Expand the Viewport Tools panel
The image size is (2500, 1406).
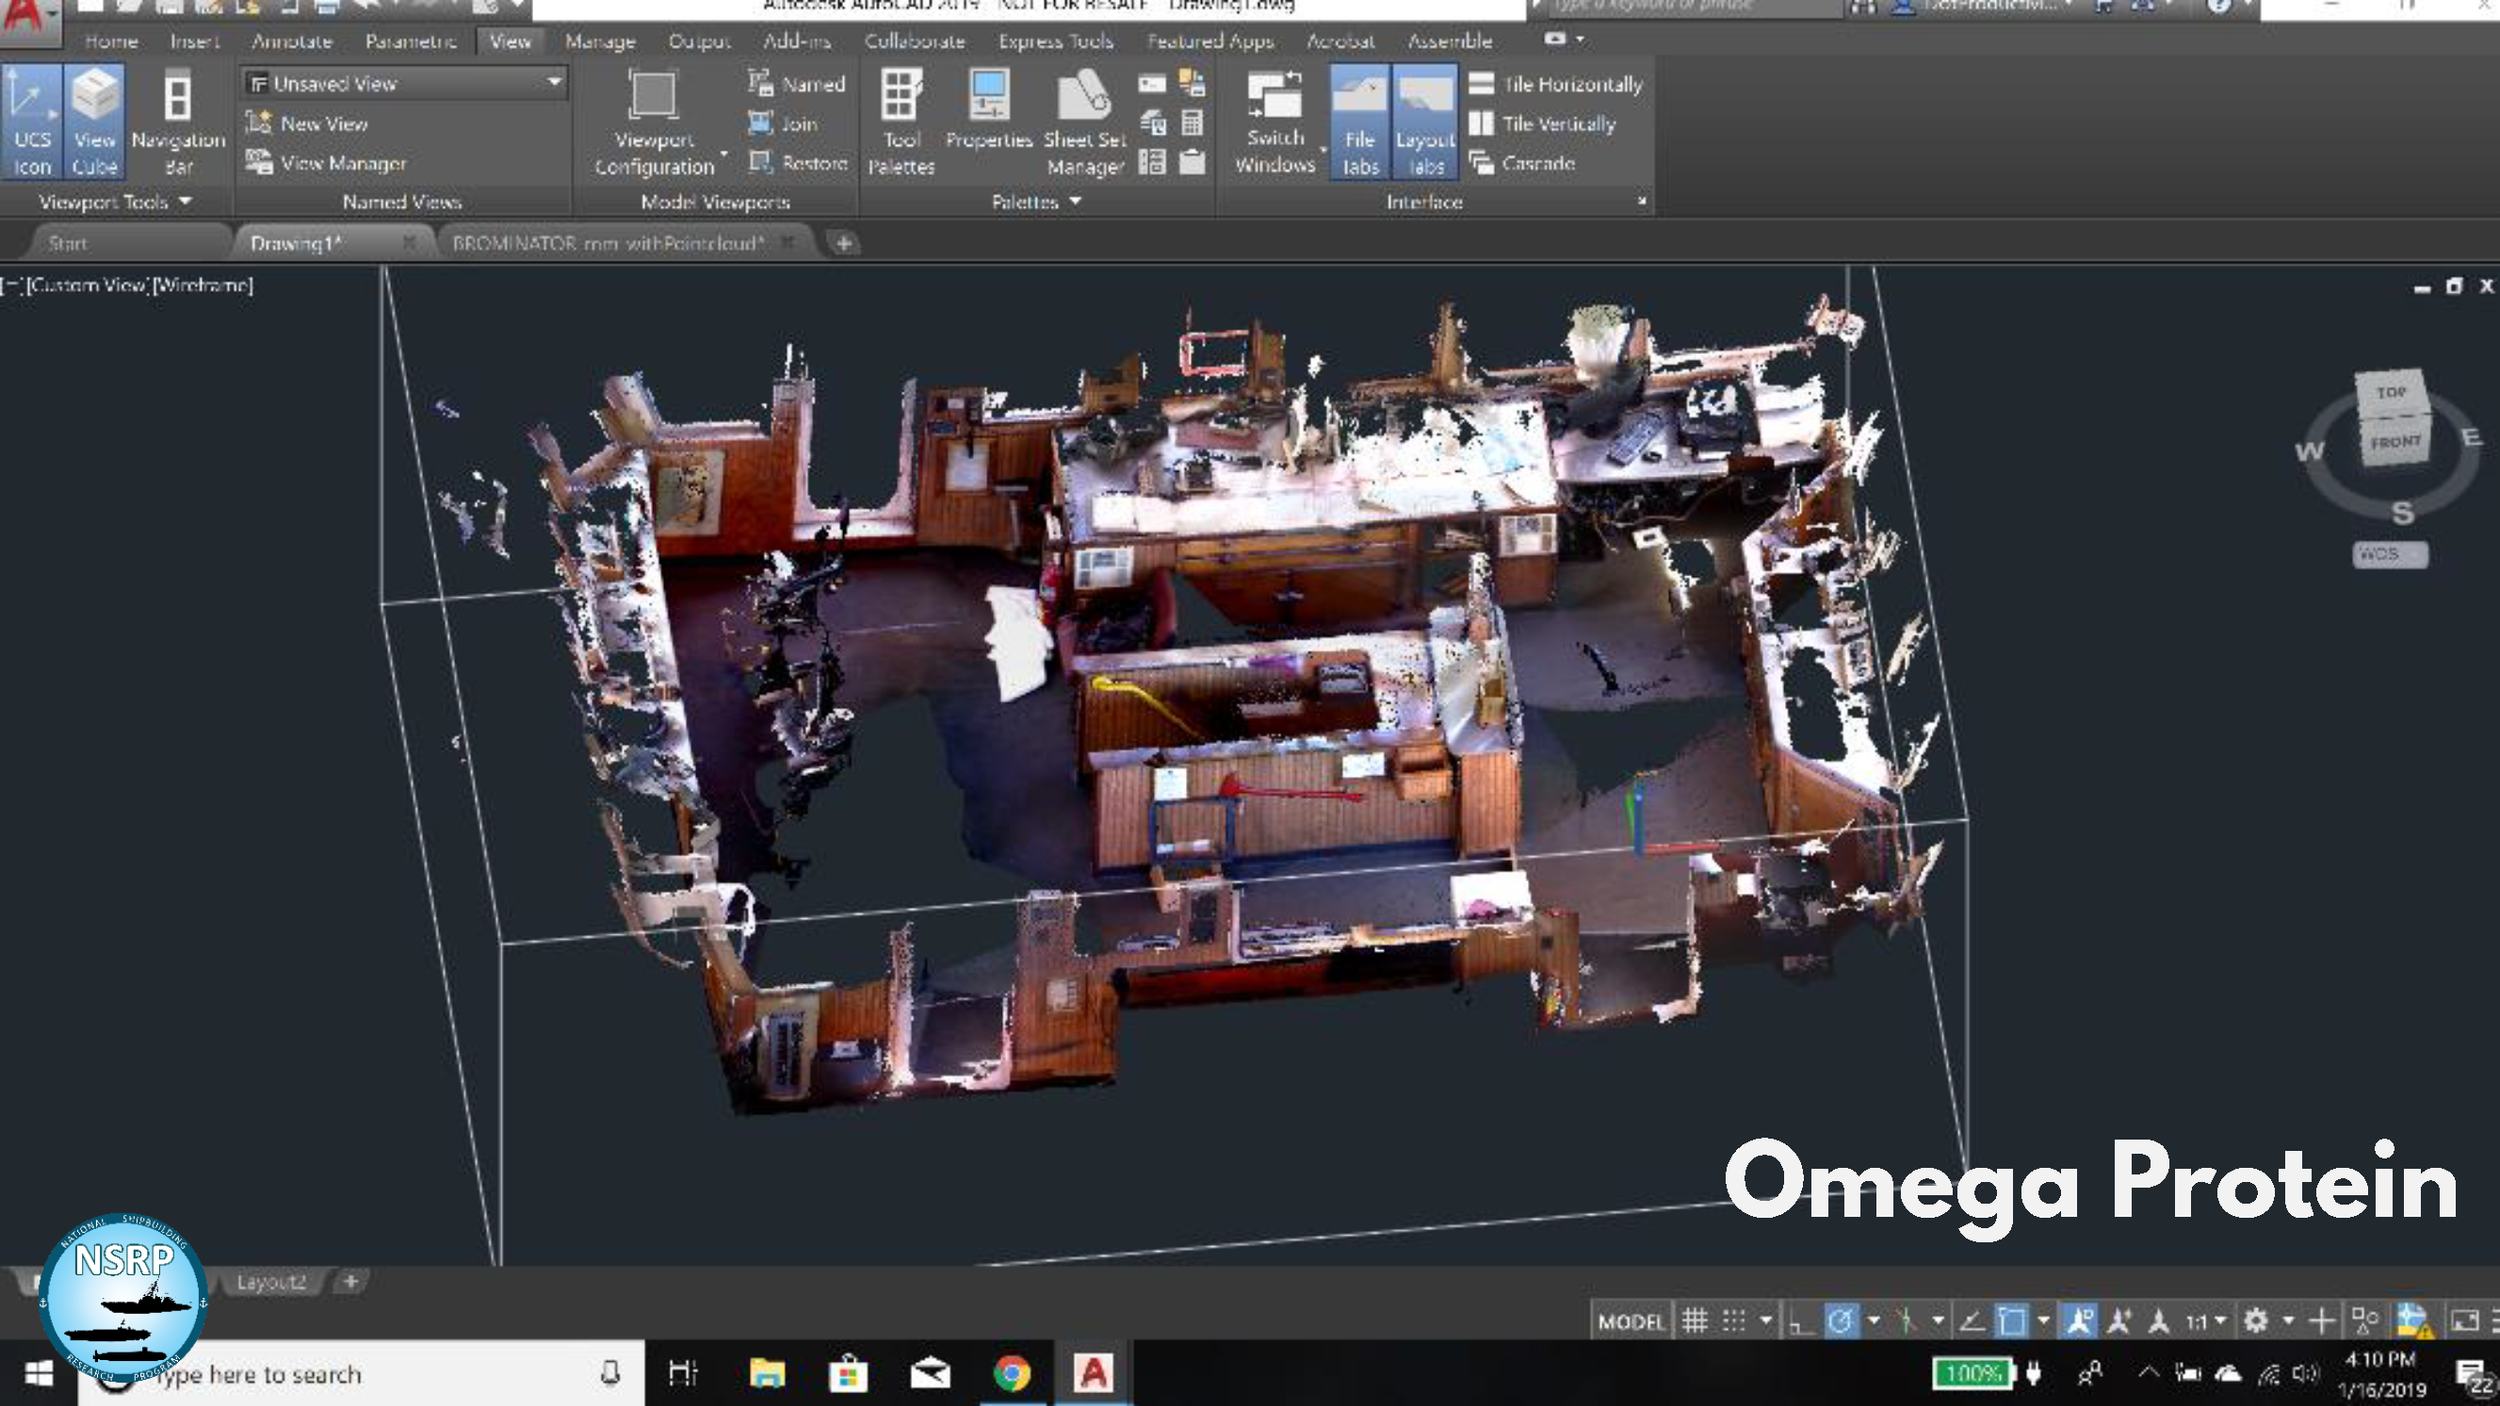pyautogui.click(x=115, y=202)
